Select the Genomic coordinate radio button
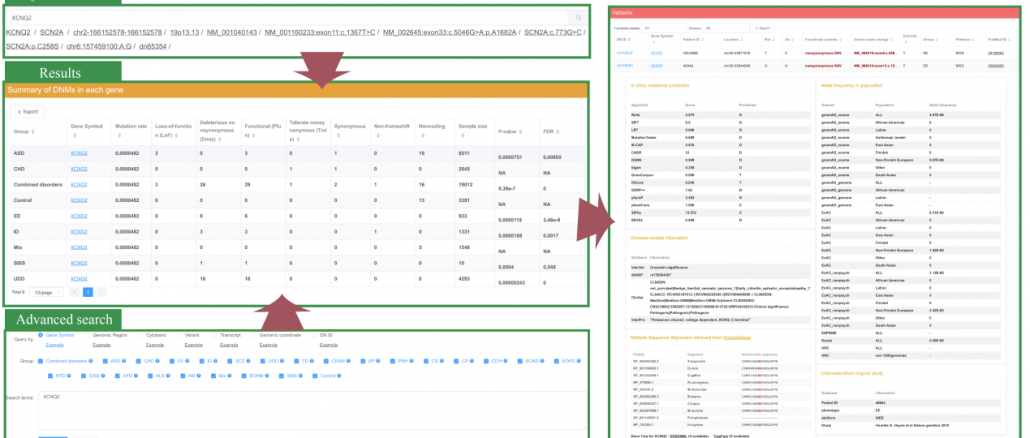This screenshot has width=1030, height=438. pos(255,335)
